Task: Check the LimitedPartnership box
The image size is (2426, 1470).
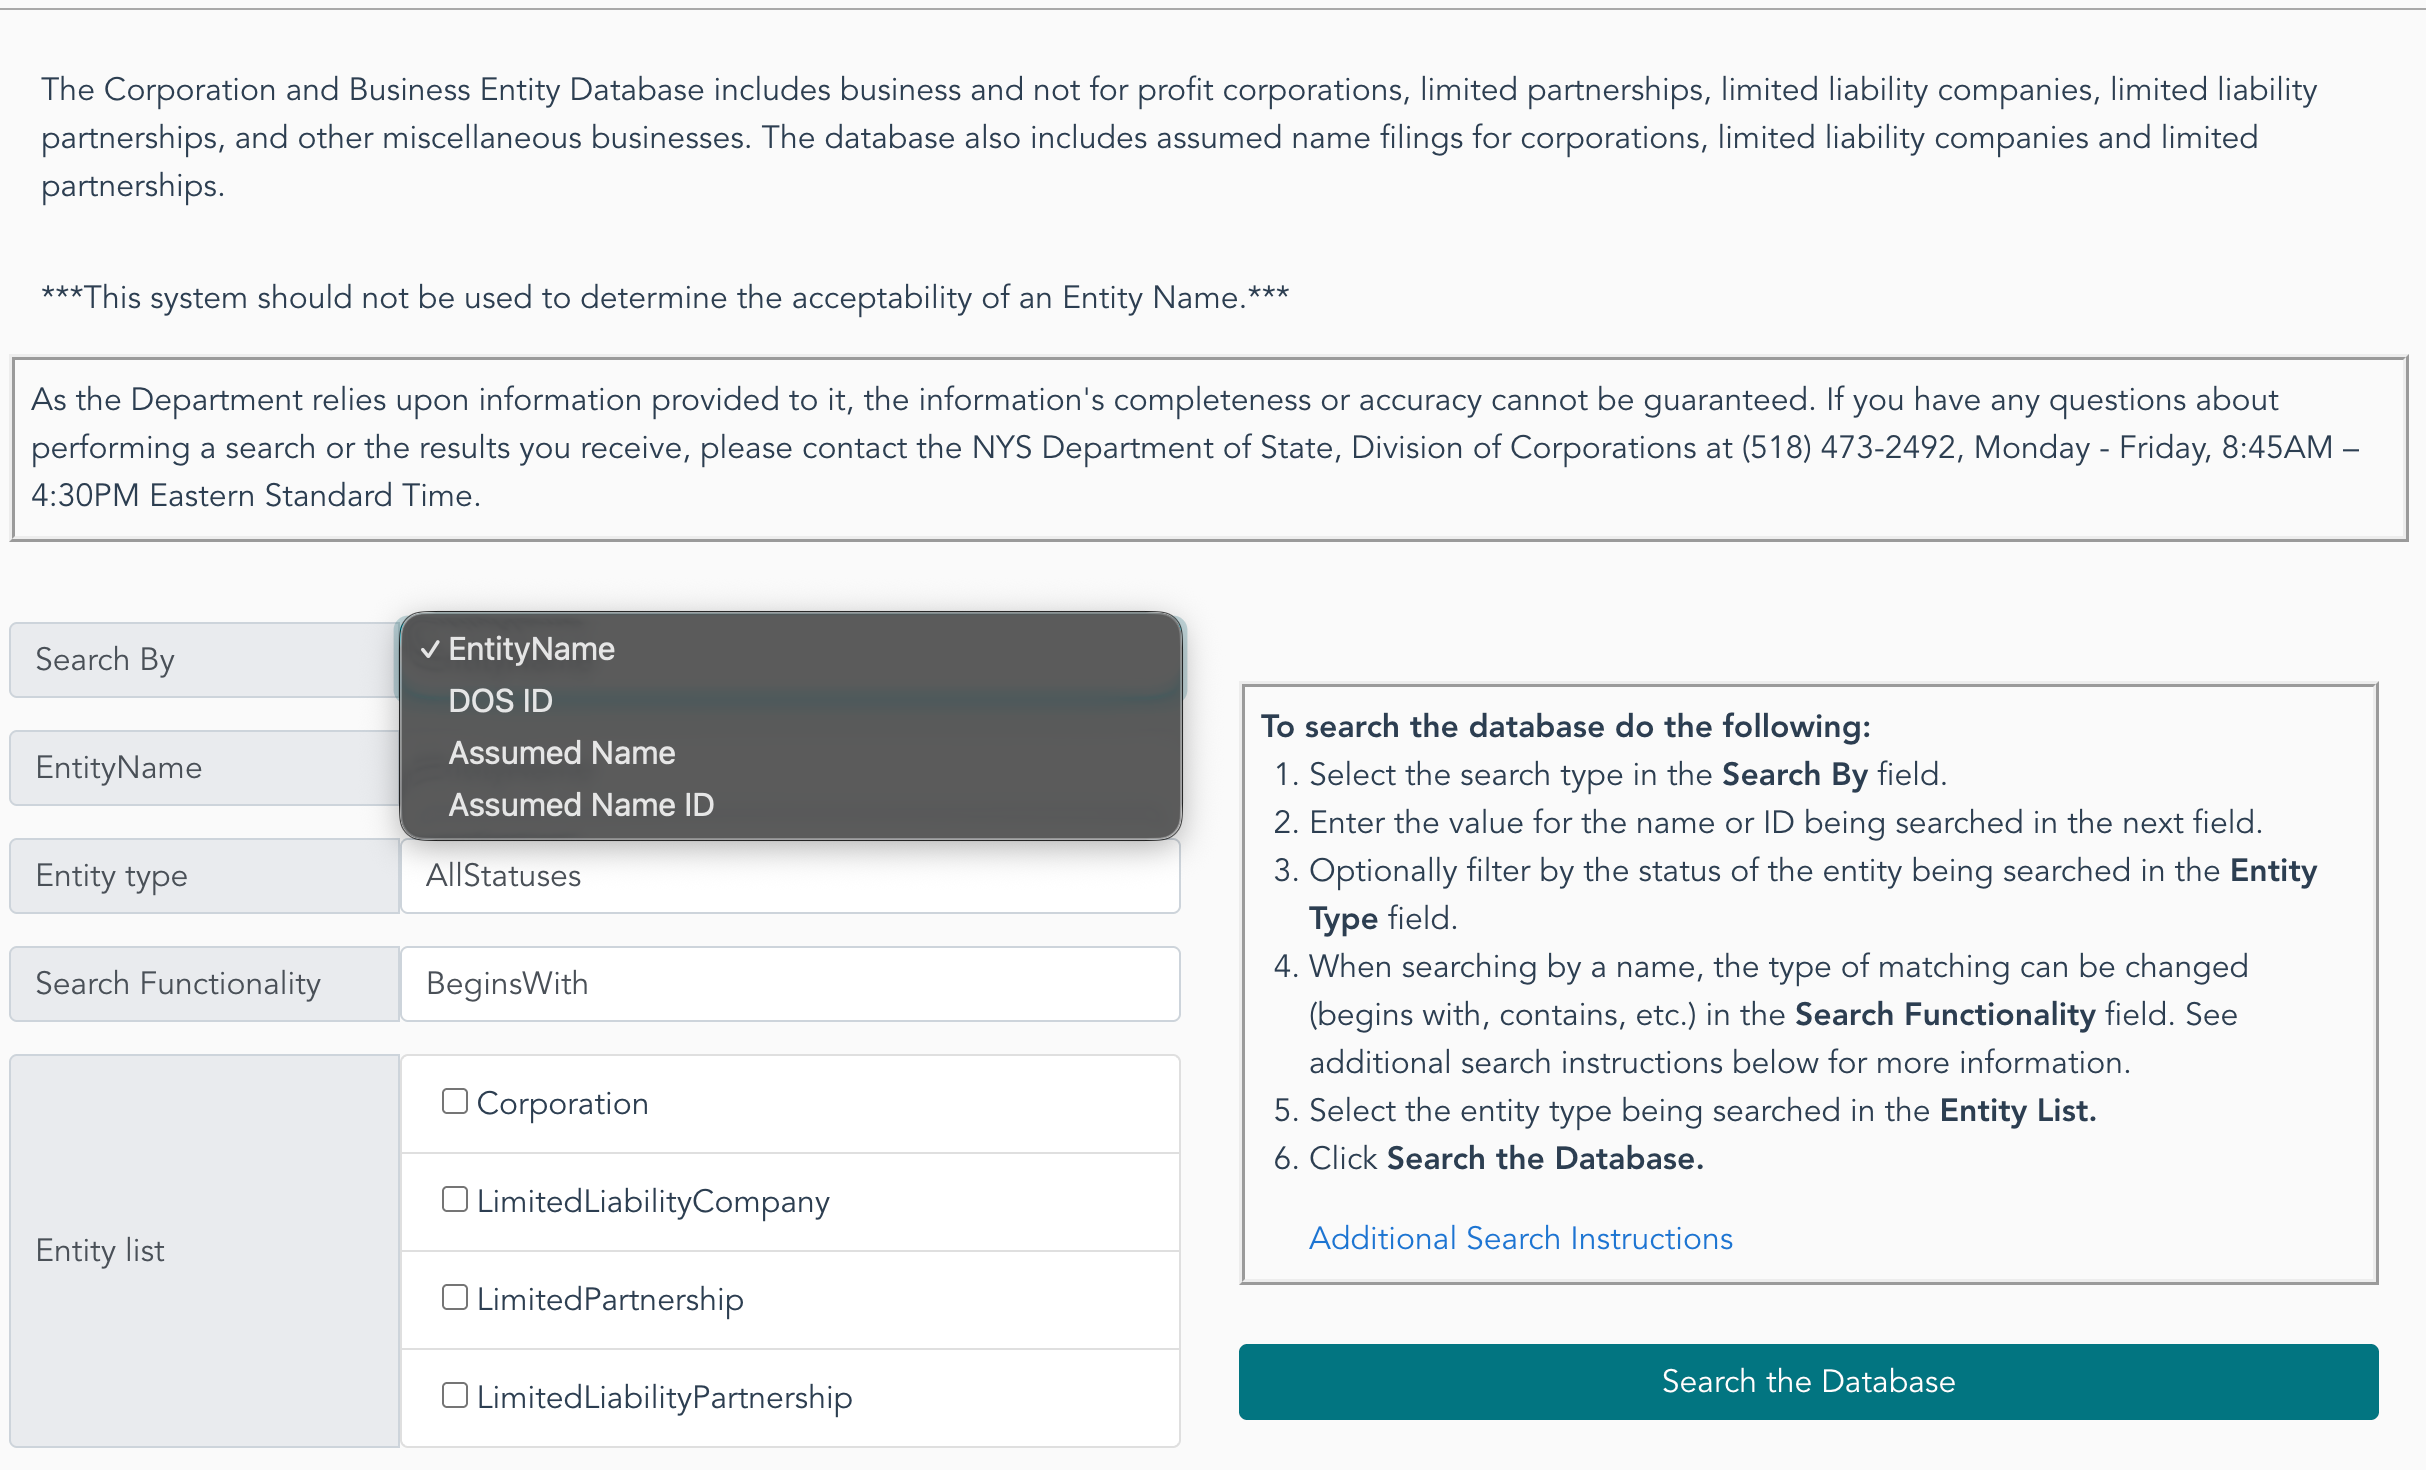Action: [455, 1297]
